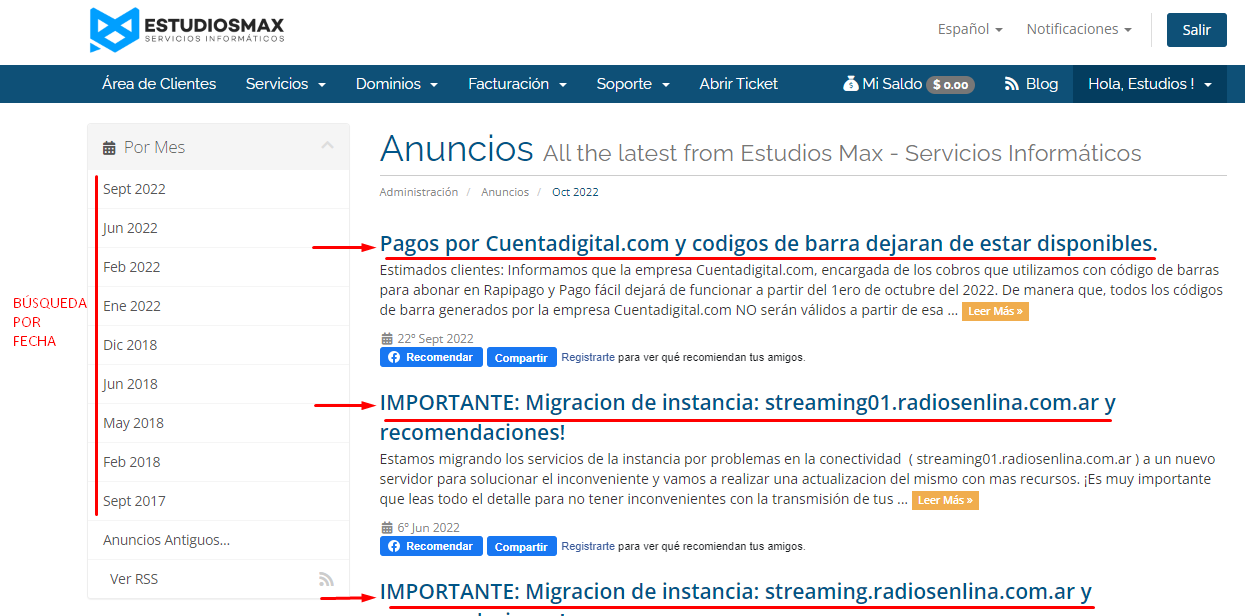Open the Hola, Estudios! user menu
Viewport: 1245px width, 616px height.
pos(1149,84)
